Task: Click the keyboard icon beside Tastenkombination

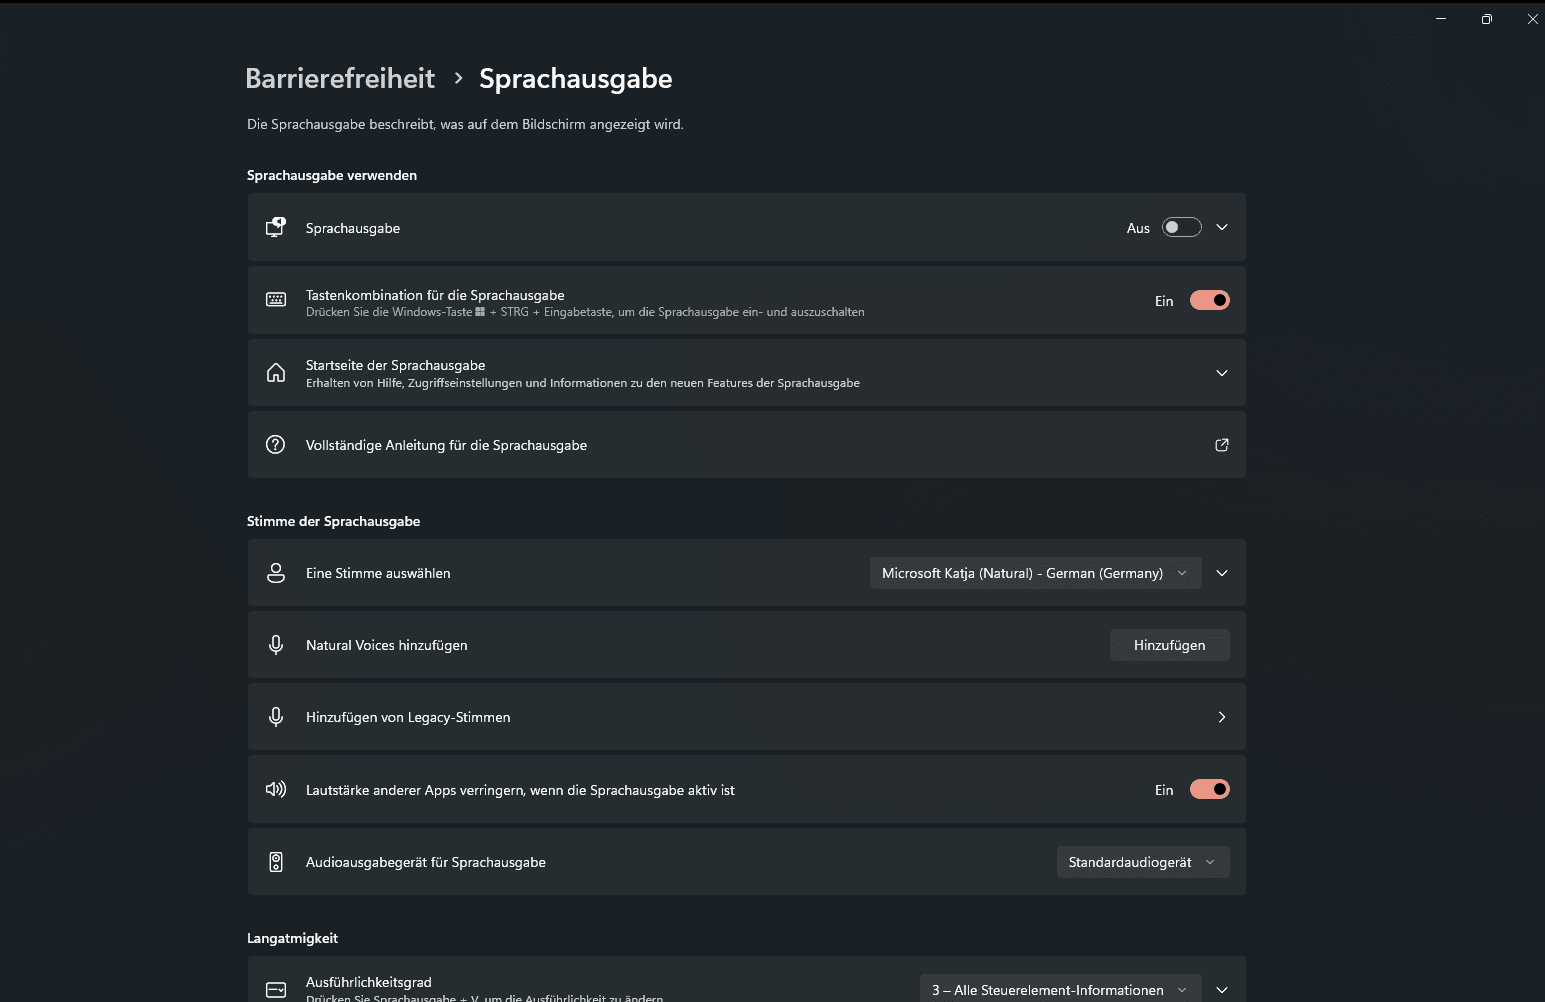Action: (x=275, y=300)
